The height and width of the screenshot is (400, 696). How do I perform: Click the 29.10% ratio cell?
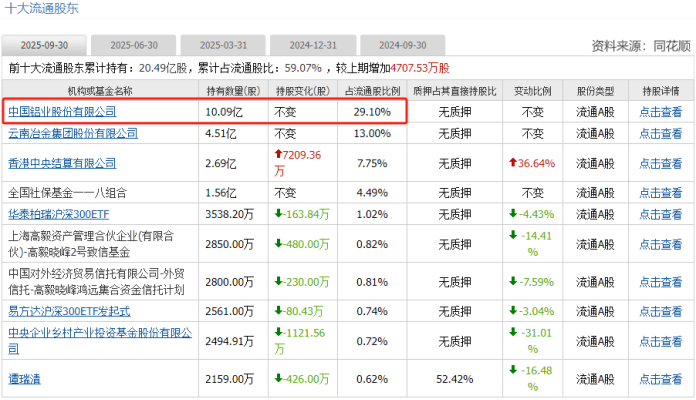pos(372,112)
